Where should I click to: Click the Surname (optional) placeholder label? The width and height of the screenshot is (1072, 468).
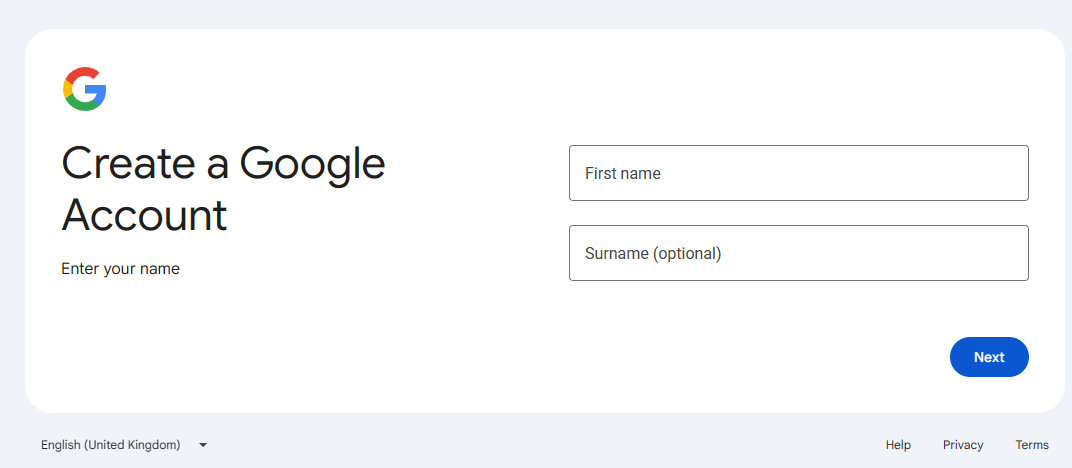pyautogui.click(x=653, y=253)
